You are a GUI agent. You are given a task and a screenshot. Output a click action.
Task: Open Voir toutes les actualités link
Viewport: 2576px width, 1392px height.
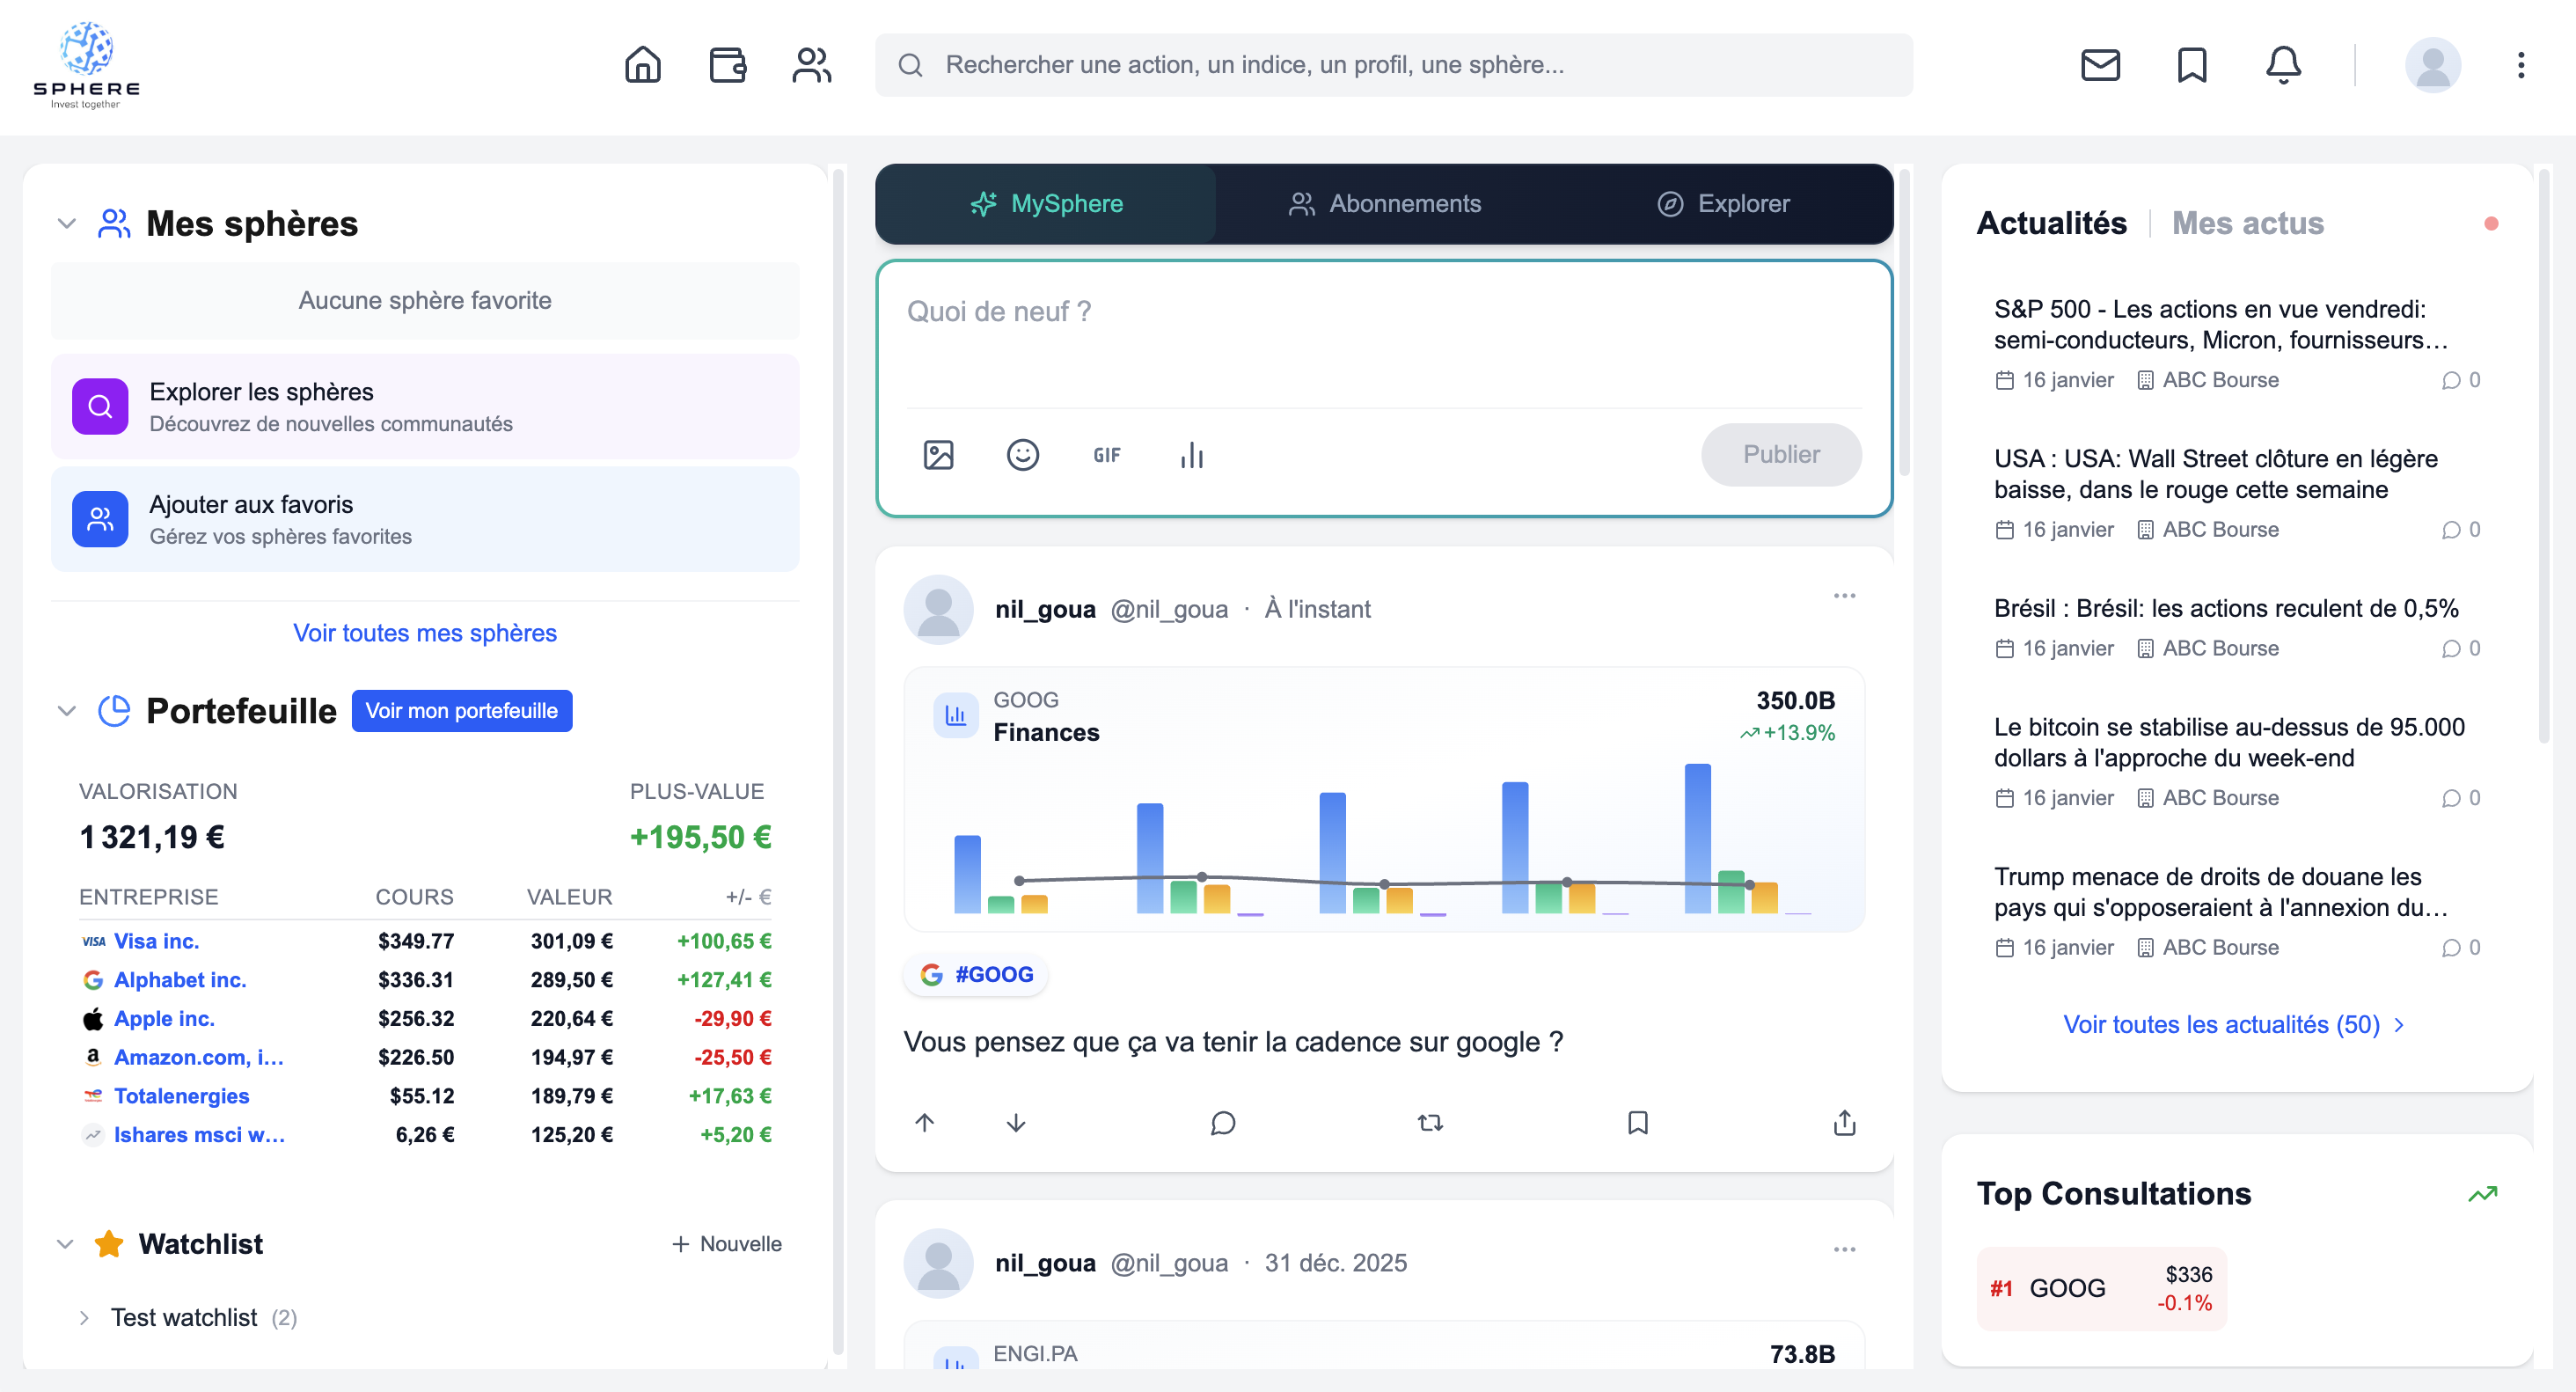[2232, 1024]
